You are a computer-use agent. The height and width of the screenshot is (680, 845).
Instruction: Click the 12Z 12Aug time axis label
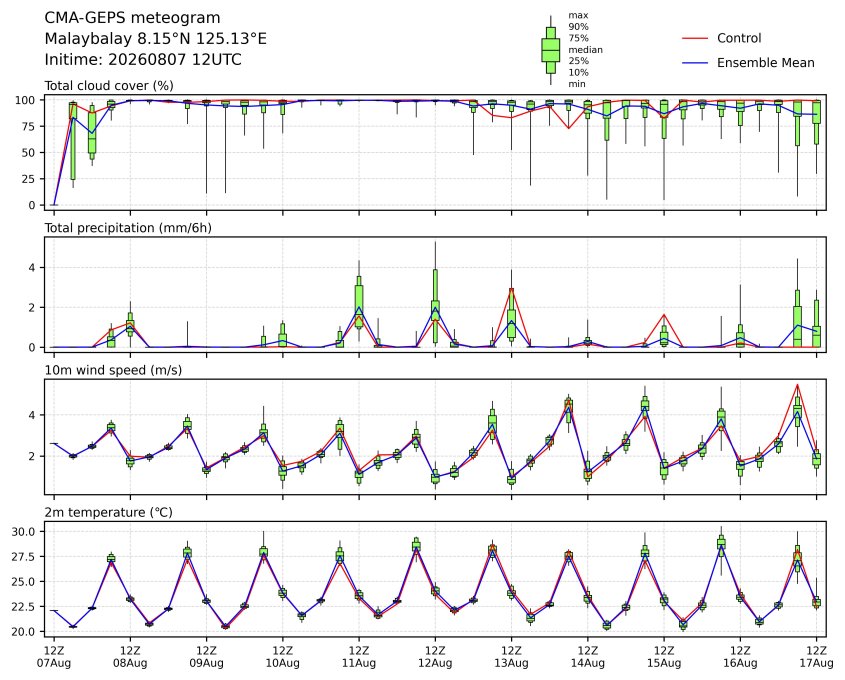coord(435,656)
